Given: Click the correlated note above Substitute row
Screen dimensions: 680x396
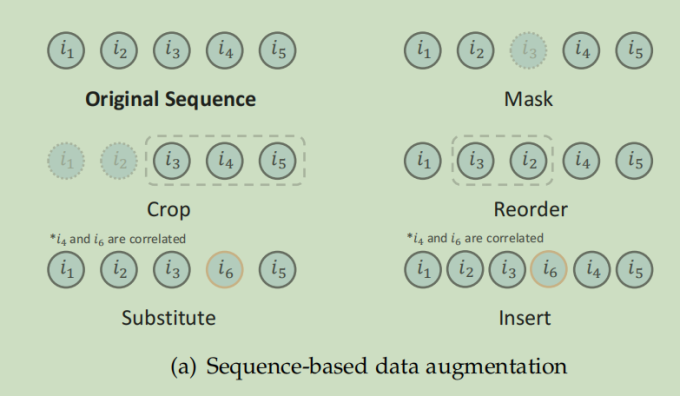Looking at the screenshot, I should tap(118, 239).
